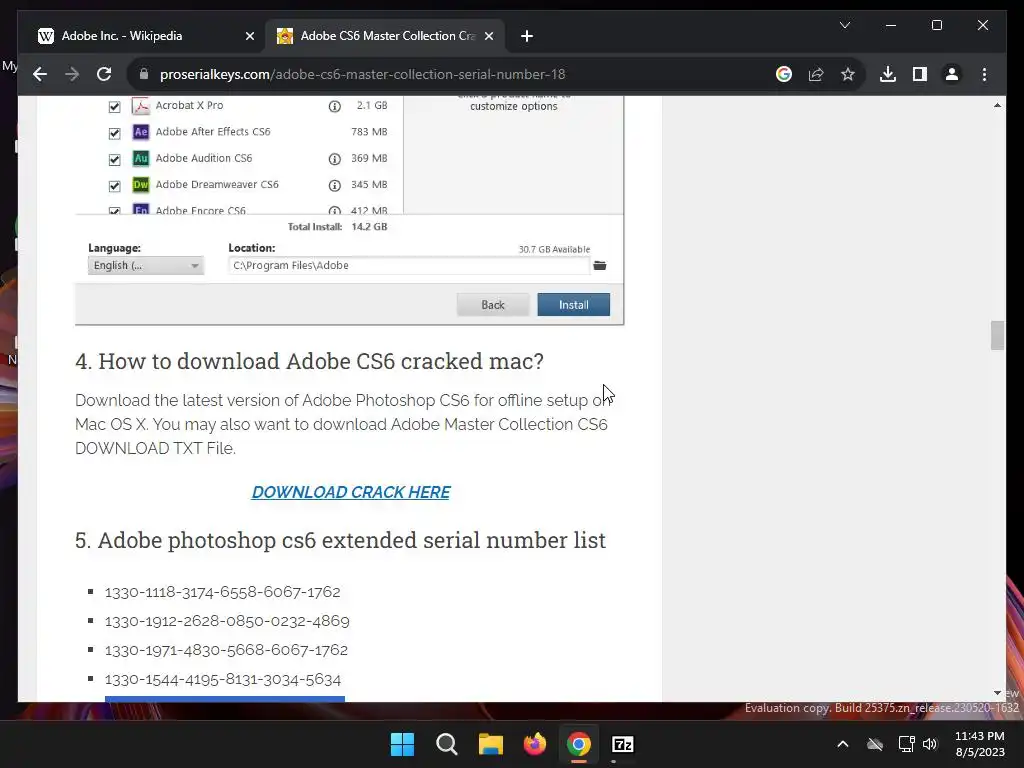Click the Adobe After Effects CS6 product name
The height and width of the screenshot is (768, 1024).
pyautogui.click(x=213, y=132)
